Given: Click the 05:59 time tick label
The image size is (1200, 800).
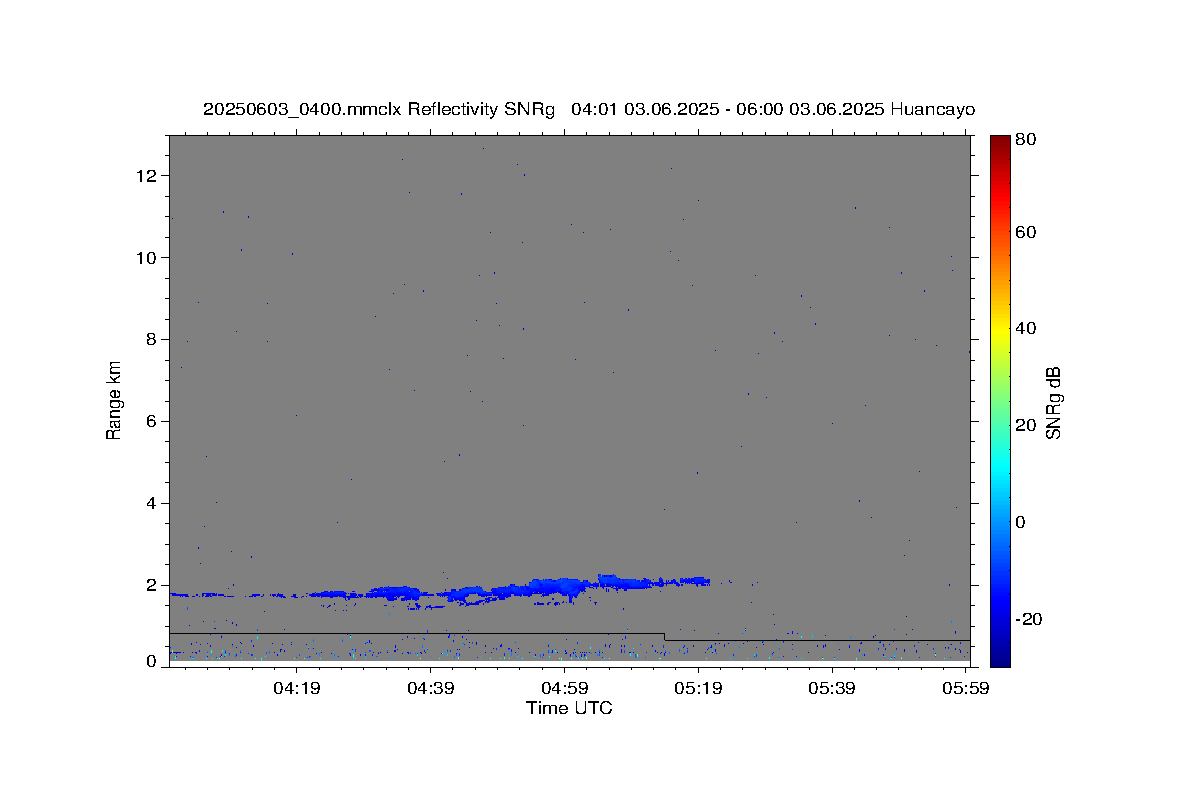Looking at the screenshot, I should 966,688.
